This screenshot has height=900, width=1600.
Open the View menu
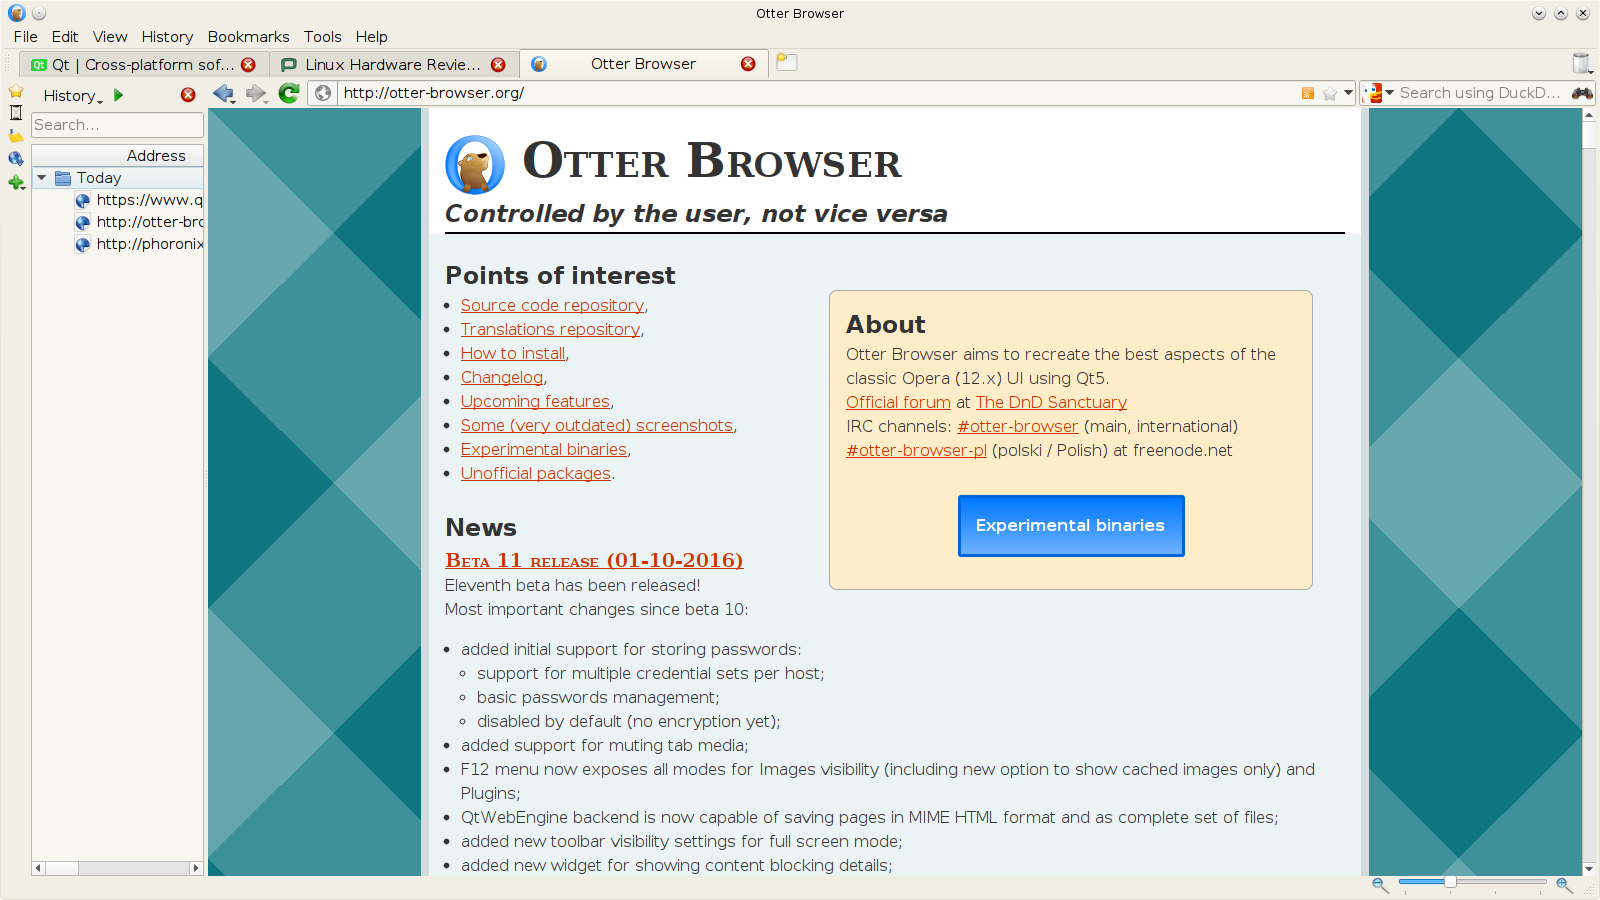coord(110,37)
